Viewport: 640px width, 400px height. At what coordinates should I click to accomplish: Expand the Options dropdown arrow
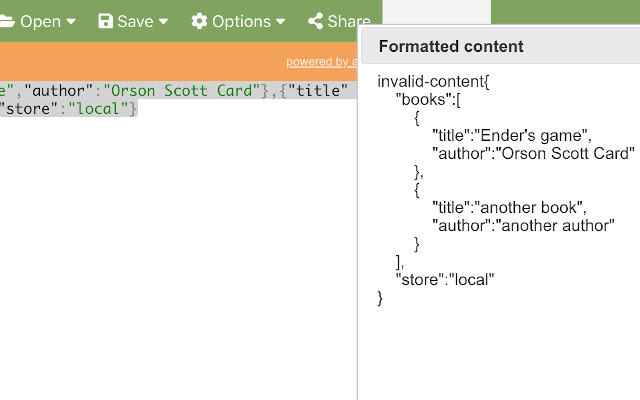pos(280,21)
